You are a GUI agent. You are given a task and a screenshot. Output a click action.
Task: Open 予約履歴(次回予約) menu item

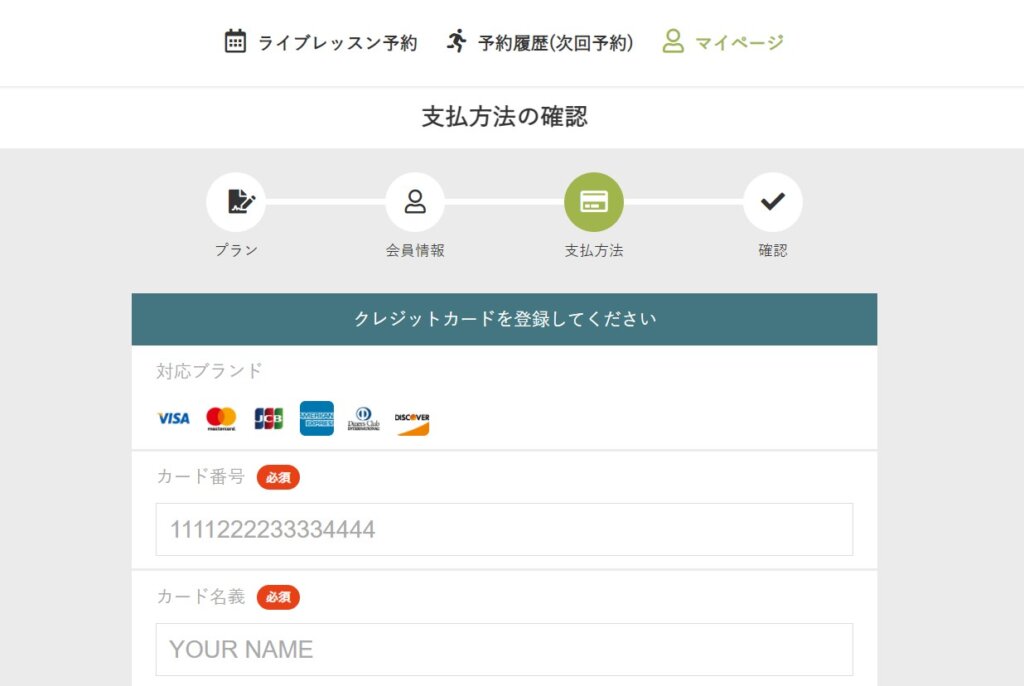tap(556, 42)
